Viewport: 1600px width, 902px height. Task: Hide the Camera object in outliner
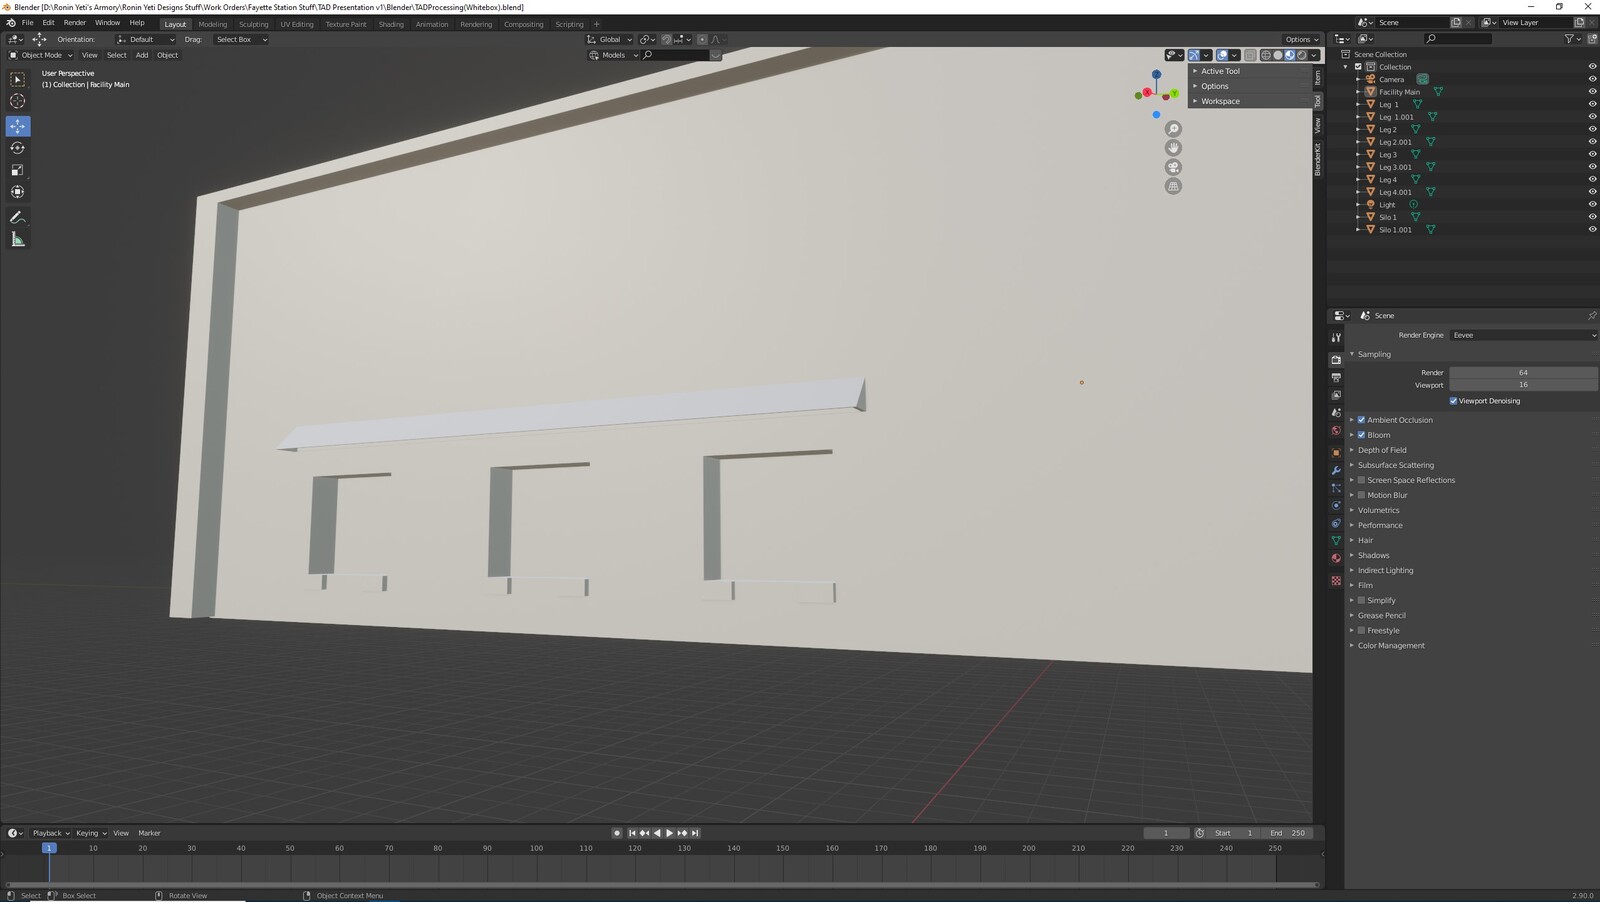[x=1592, y=79]
